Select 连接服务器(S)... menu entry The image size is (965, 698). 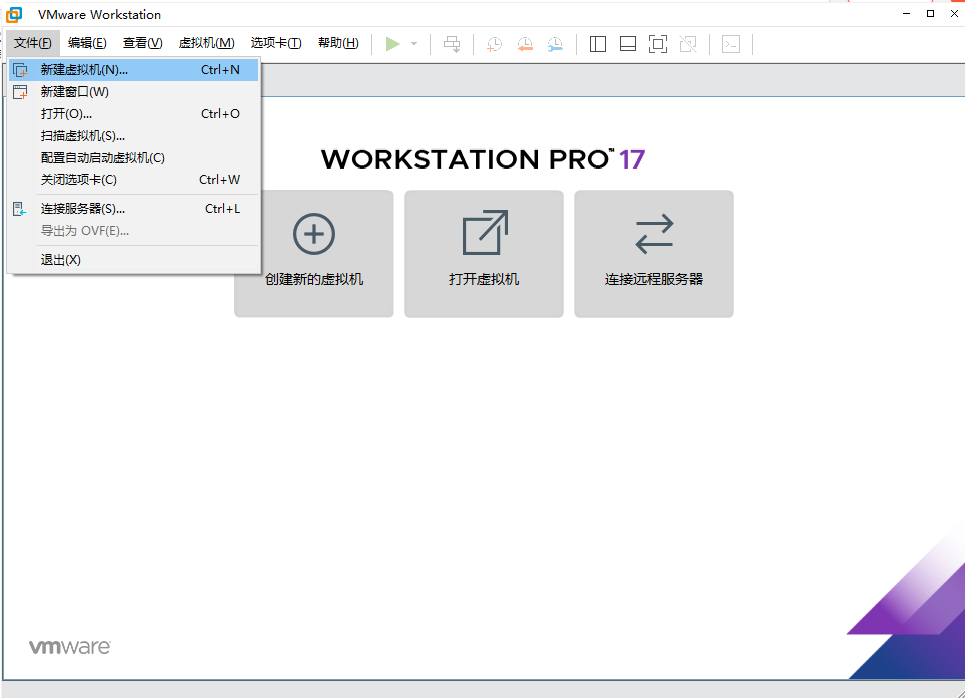point(134,209)
